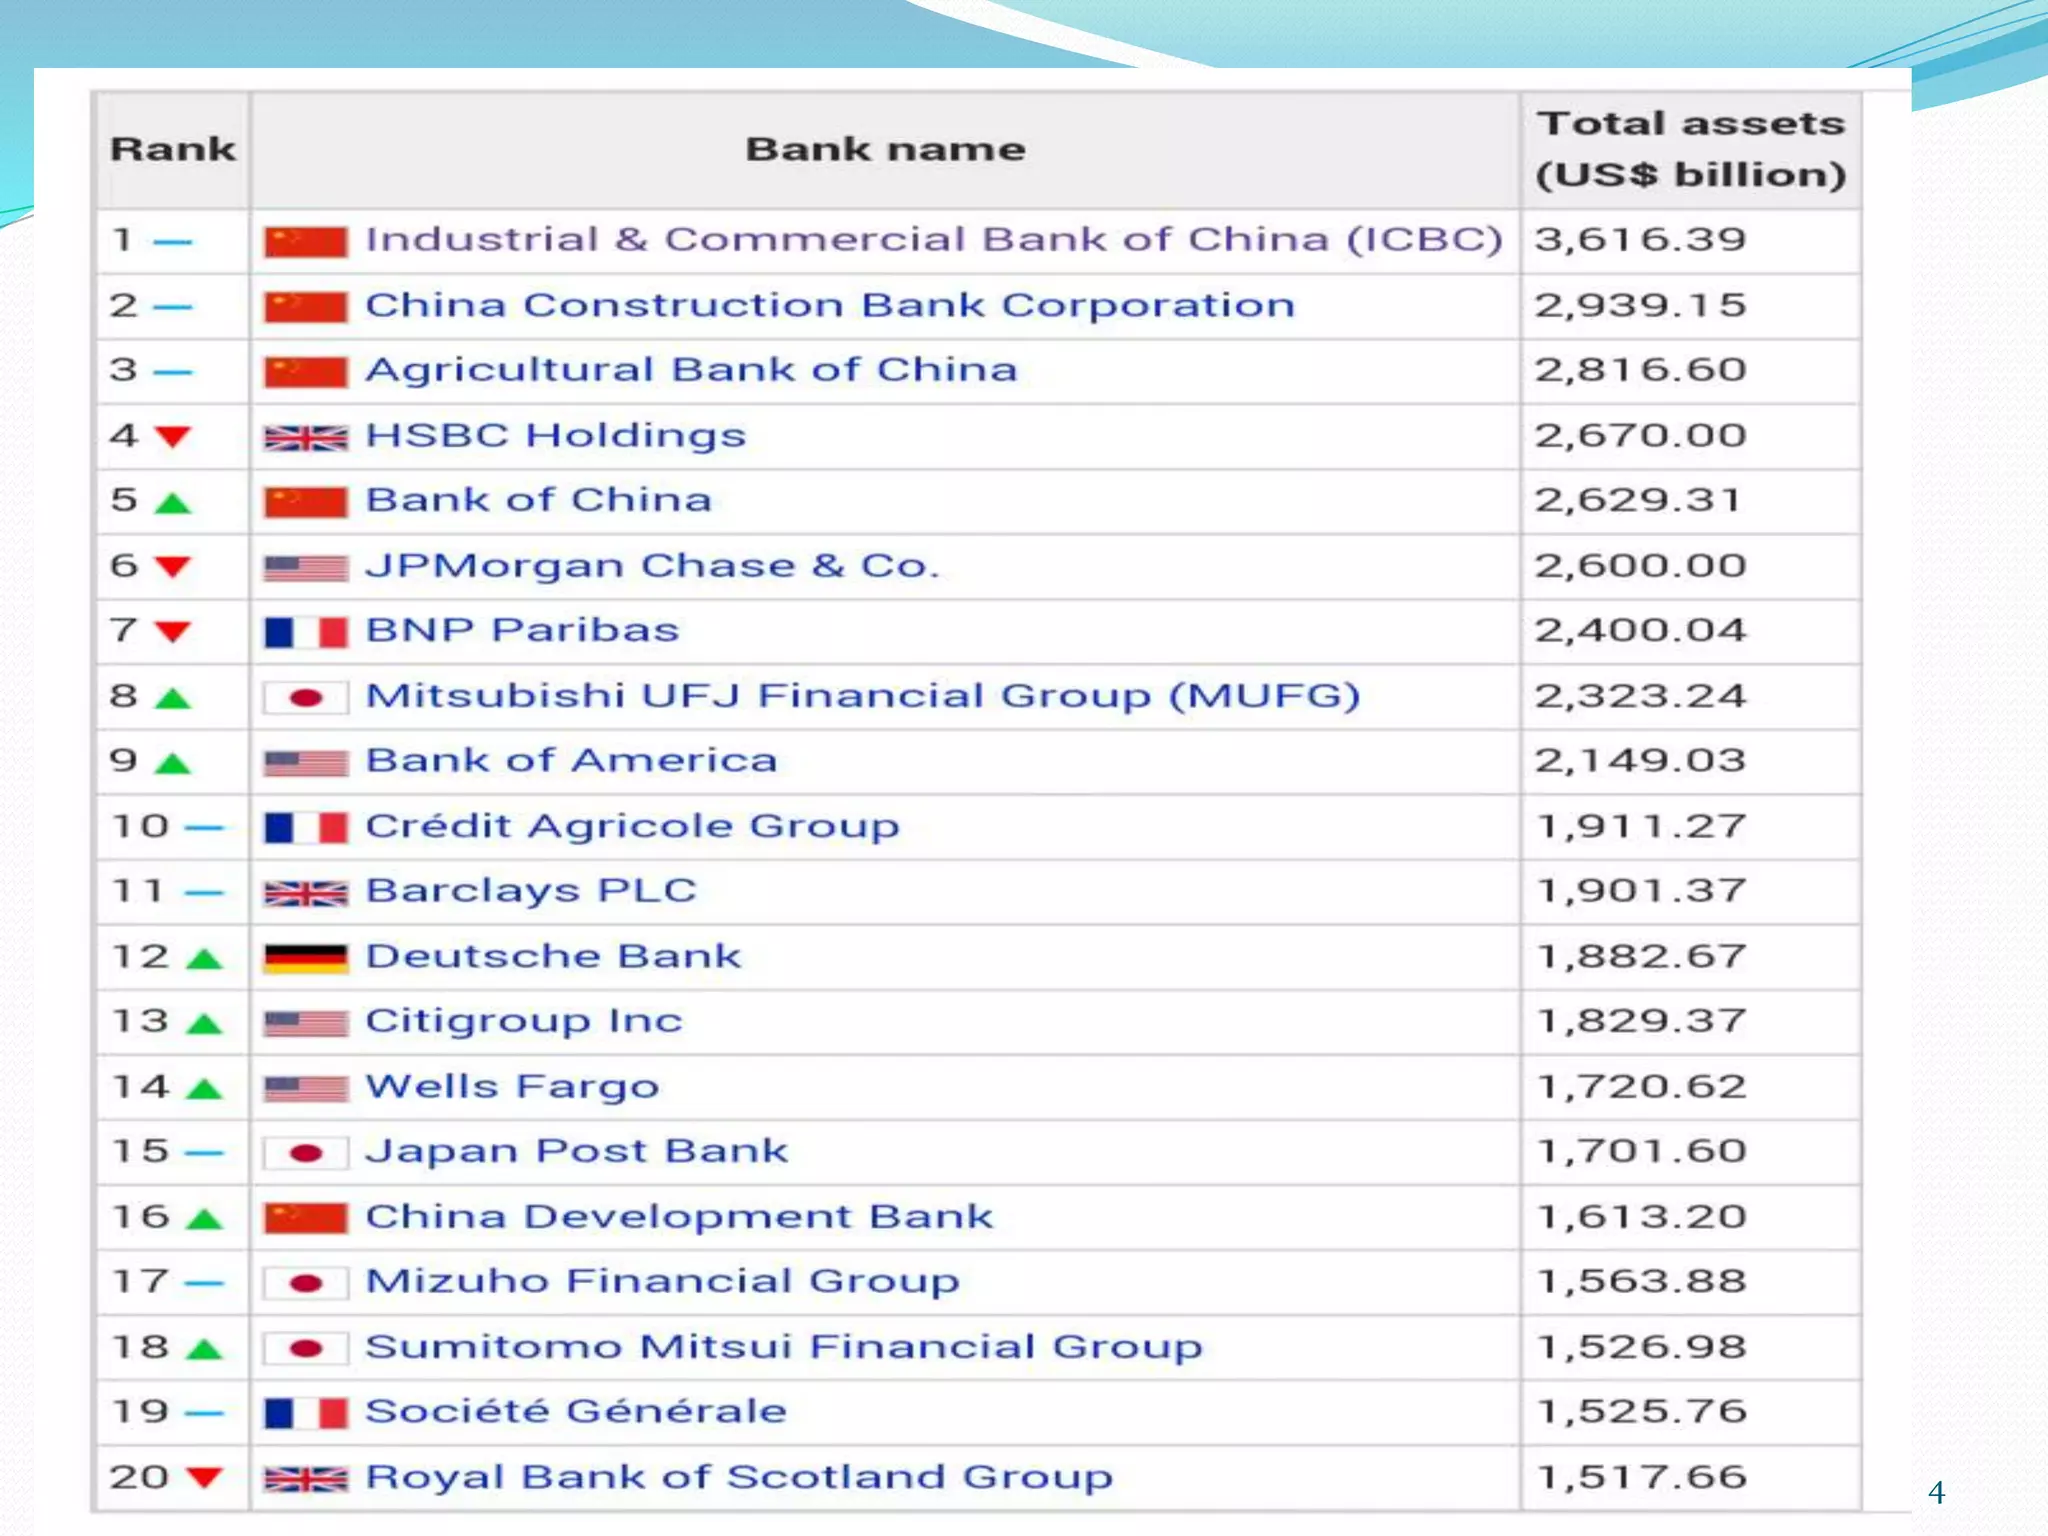Screen dimensions: 2048x1536
Task: Click the German flag next to Deutsche Bank
Action: [306, 958]
